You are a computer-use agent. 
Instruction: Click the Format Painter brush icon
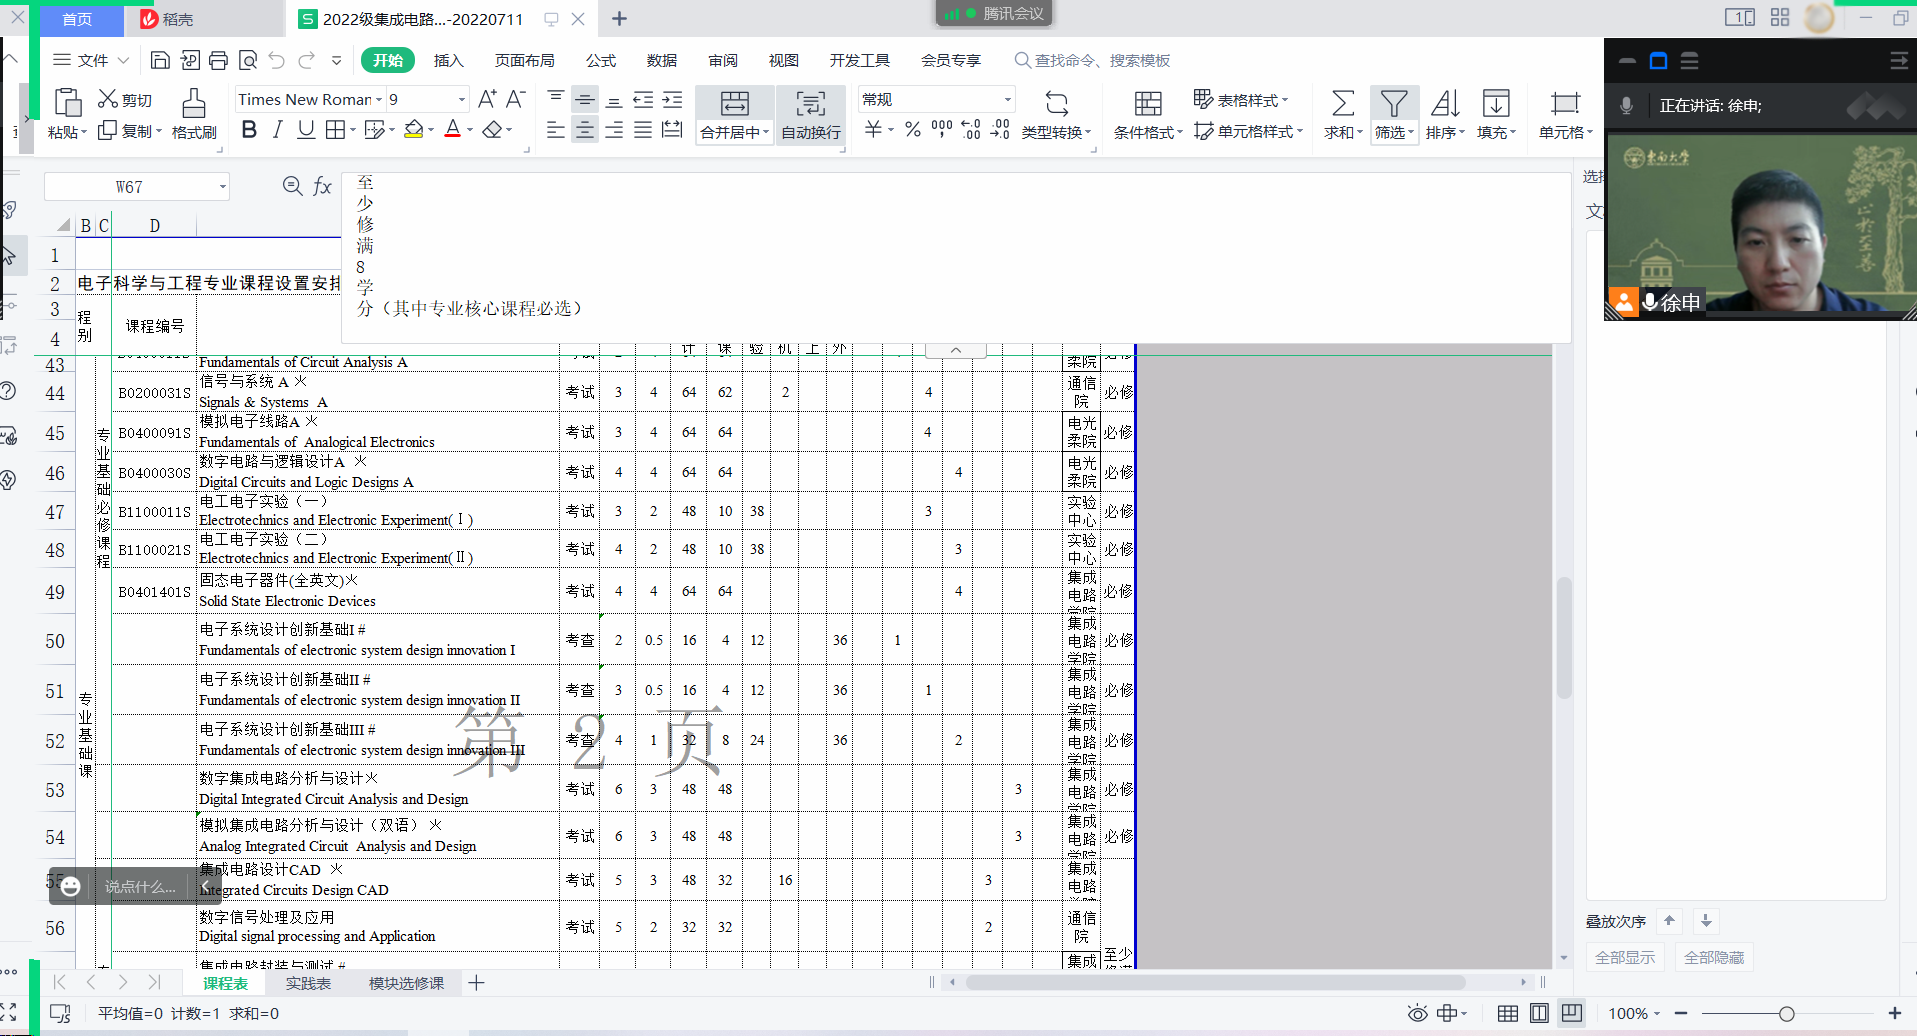194,113
